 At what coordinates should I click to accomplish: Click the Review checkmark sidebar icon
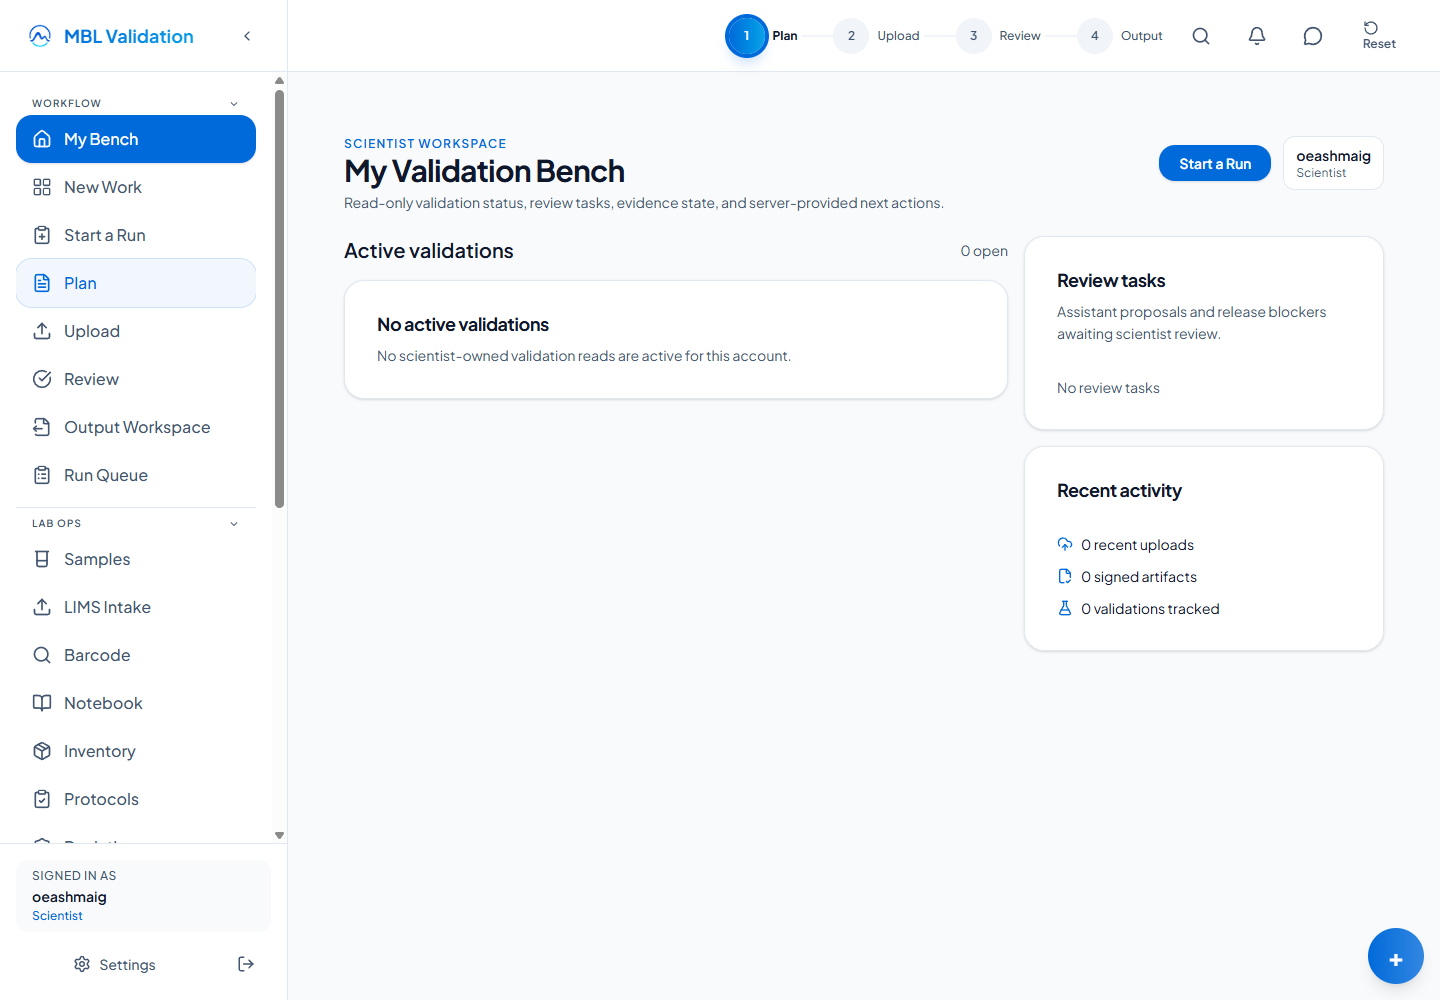(x=42, y=379)
